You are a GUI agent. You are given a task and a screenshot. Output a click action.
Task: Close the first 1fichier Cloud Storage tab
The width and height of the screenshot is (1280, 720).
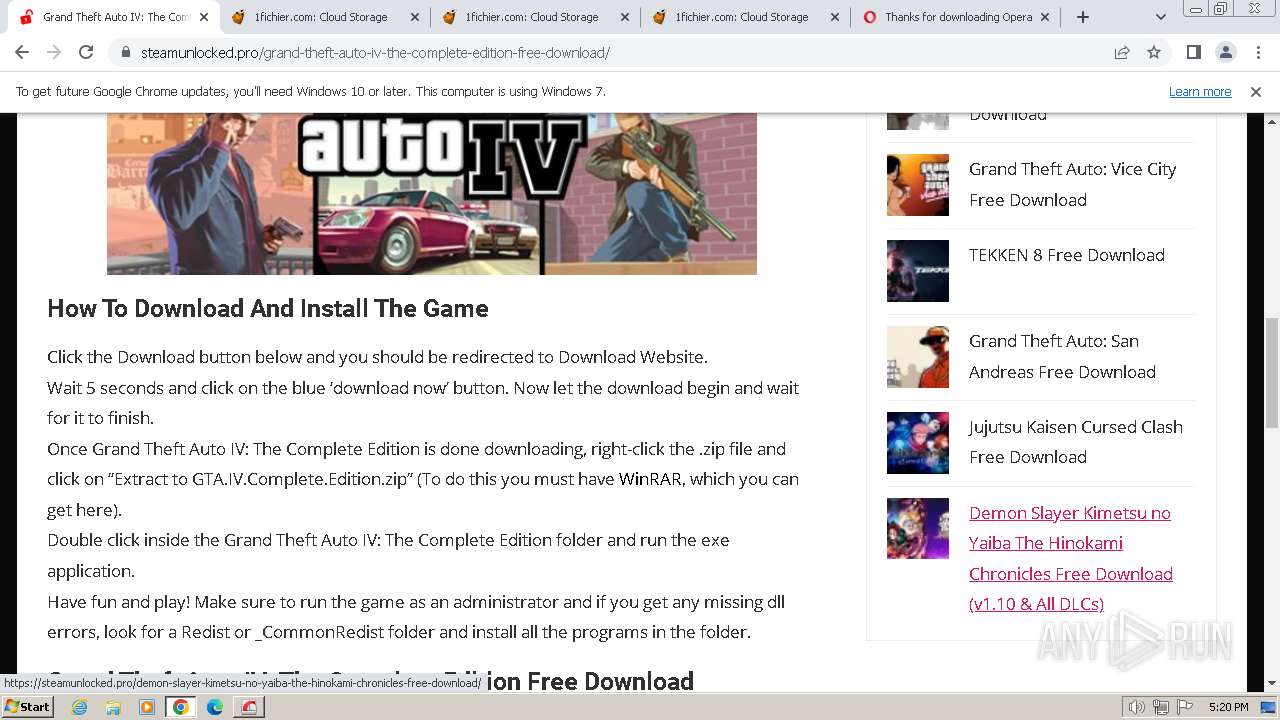coord(415,17)
